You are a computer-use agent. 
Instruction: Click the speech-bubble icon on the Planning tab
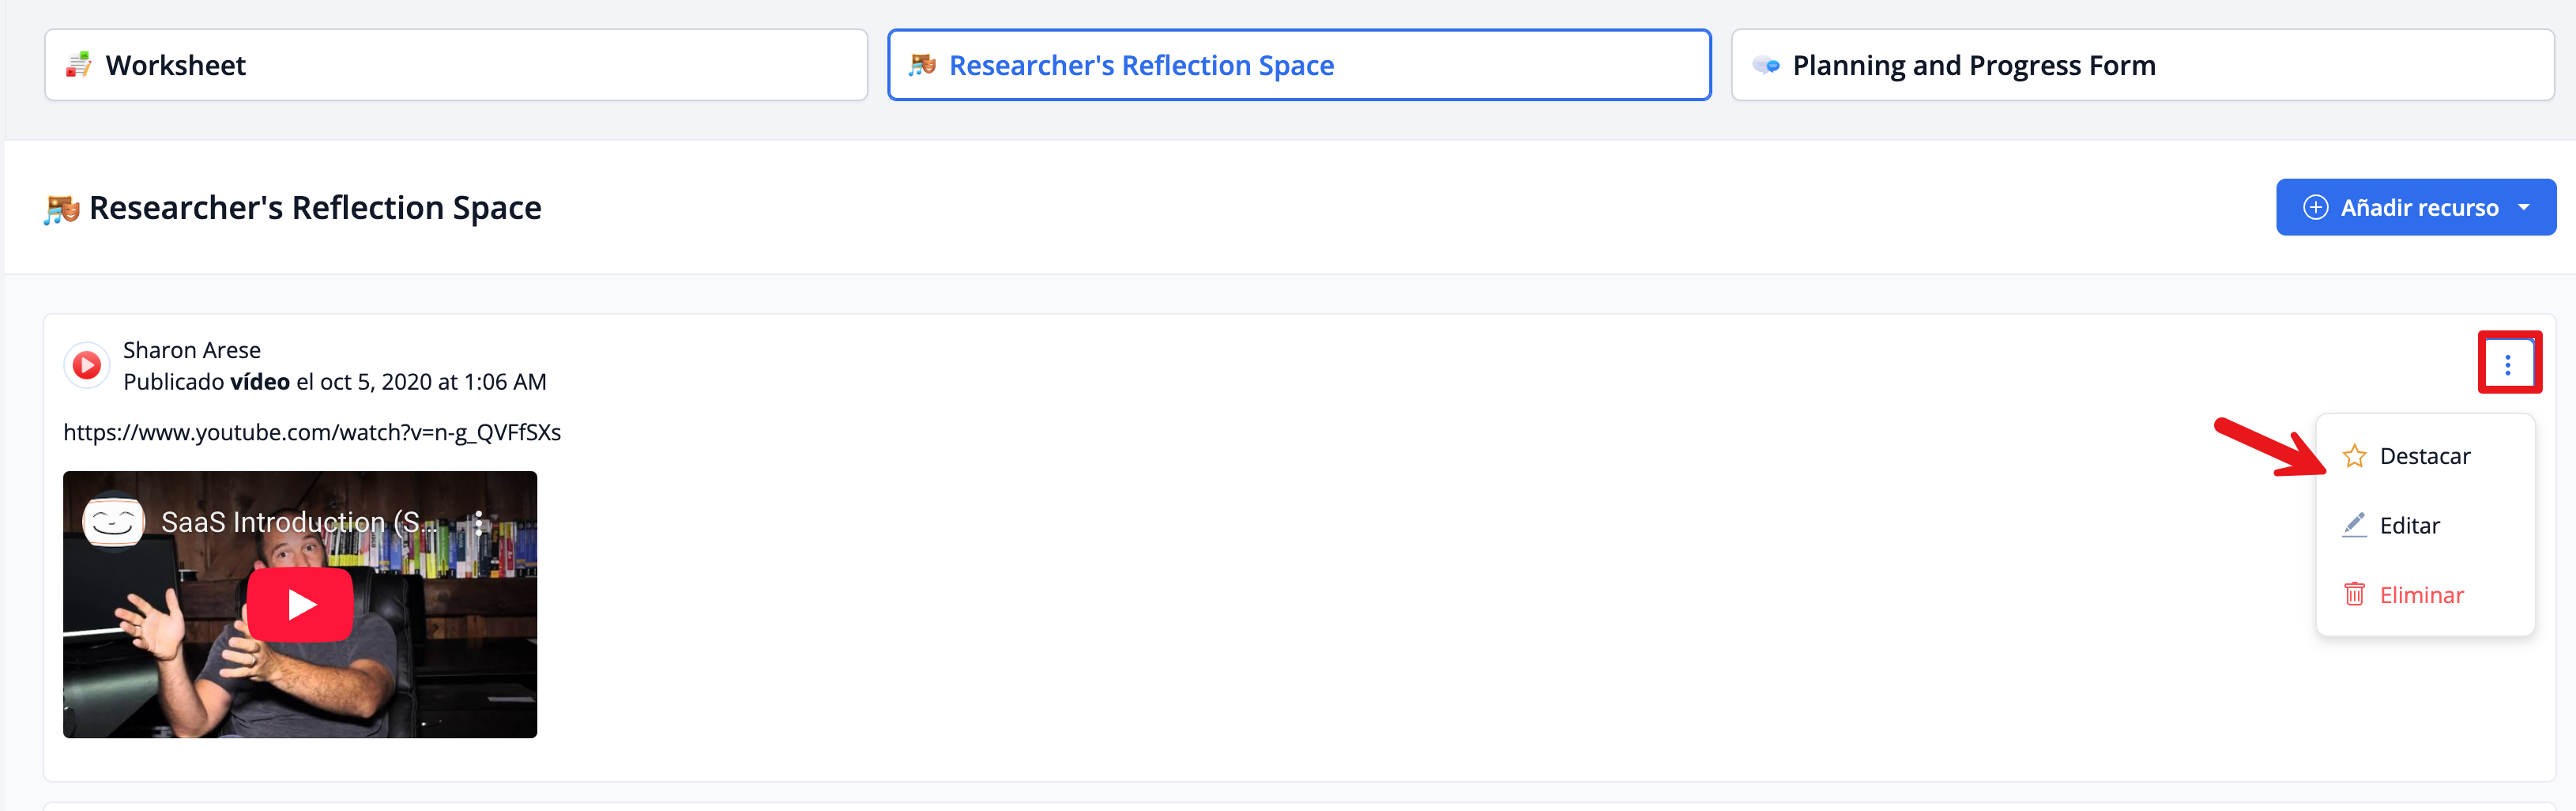1766,66
